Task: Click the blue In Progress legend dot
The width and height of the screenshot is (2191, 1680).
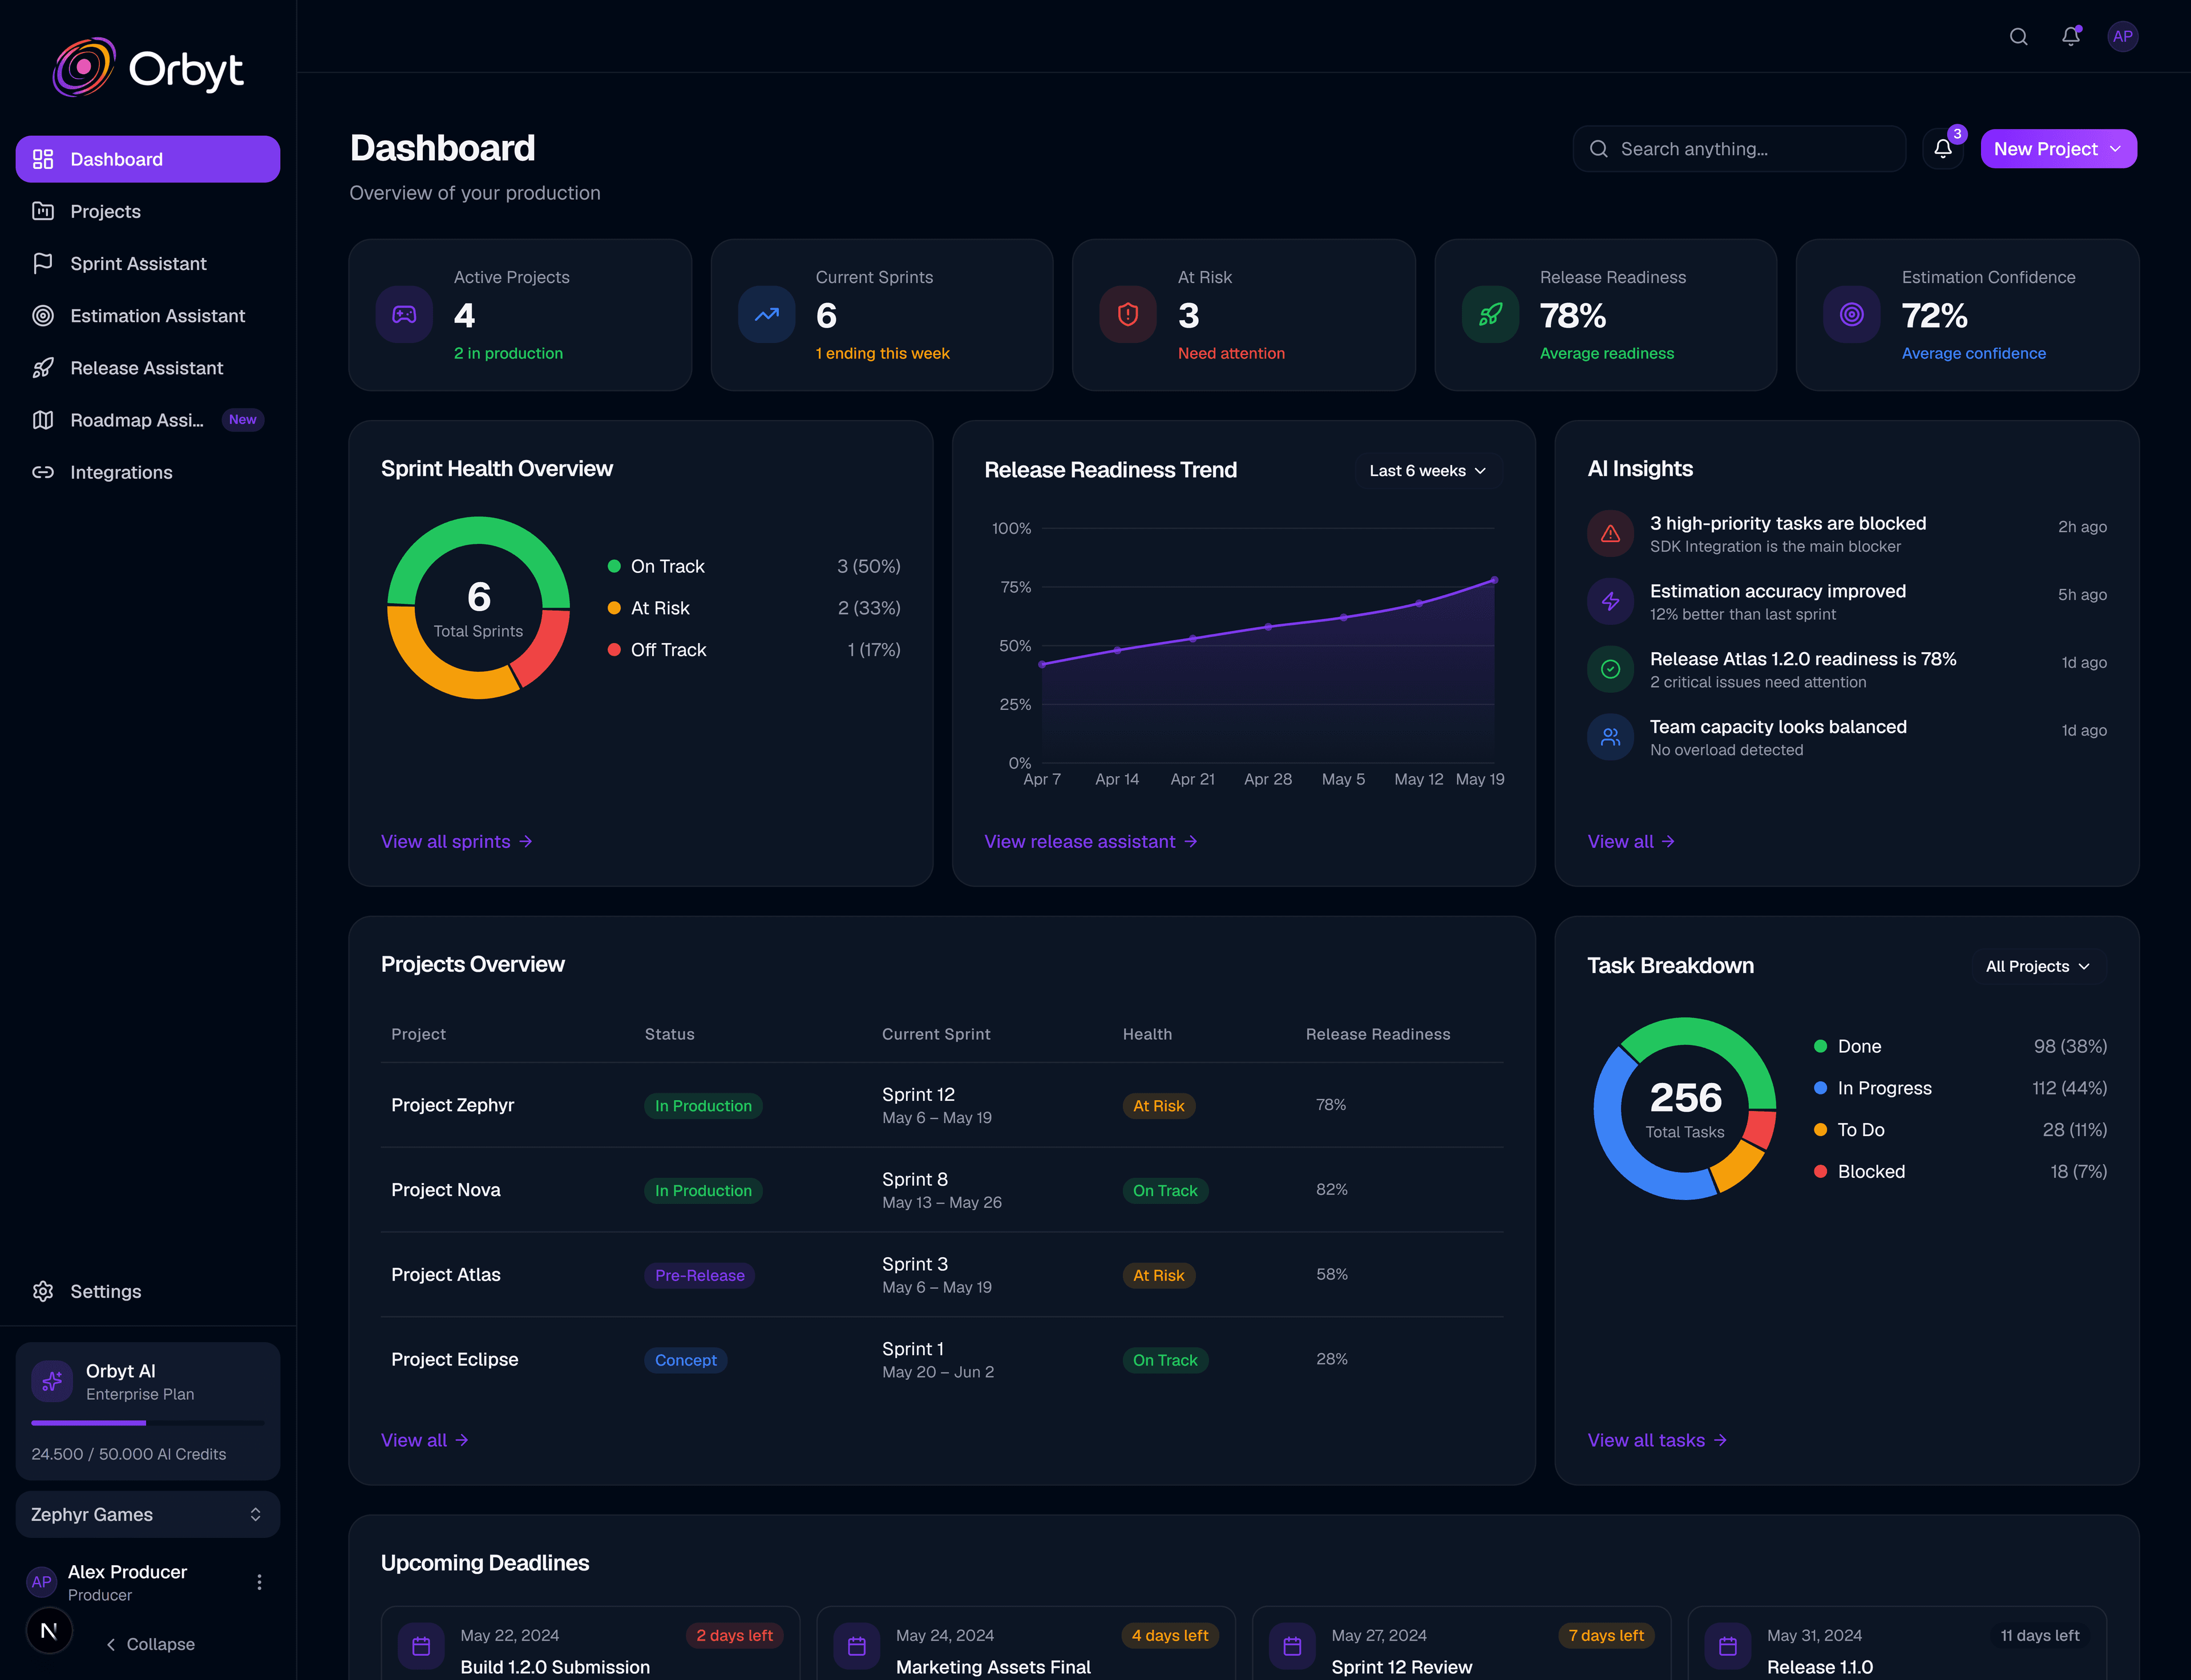Action: click(1820, 1088)
